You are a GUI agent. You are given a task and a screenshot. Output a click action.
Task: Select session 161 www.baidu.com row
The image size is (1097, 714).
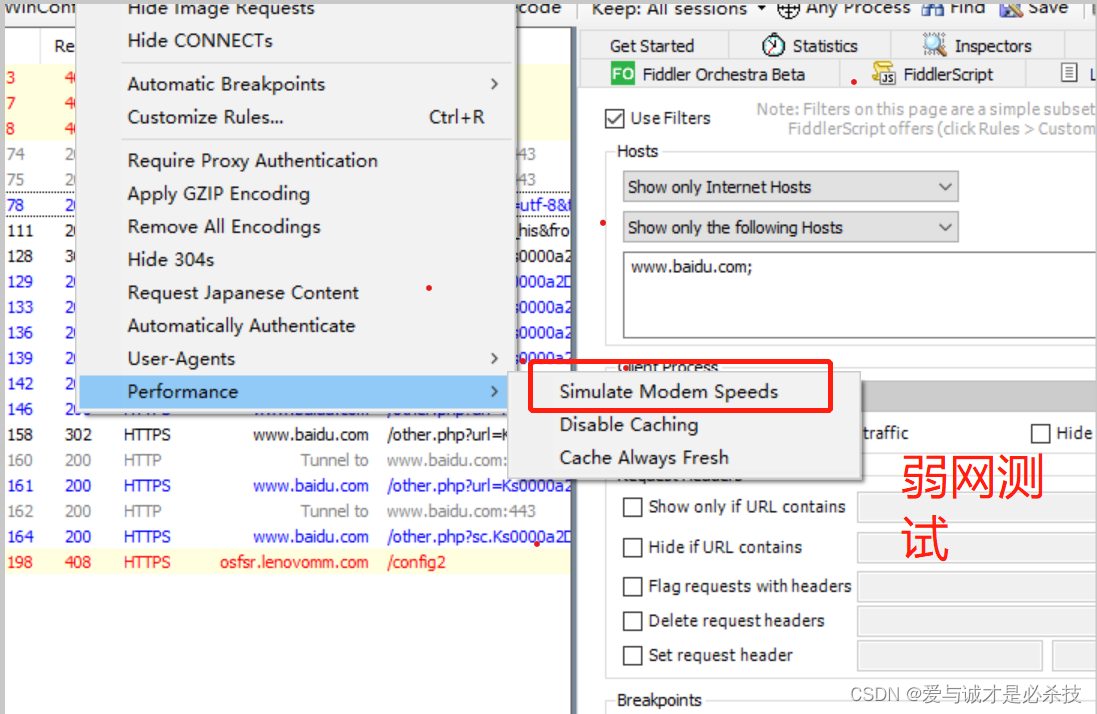288,486
